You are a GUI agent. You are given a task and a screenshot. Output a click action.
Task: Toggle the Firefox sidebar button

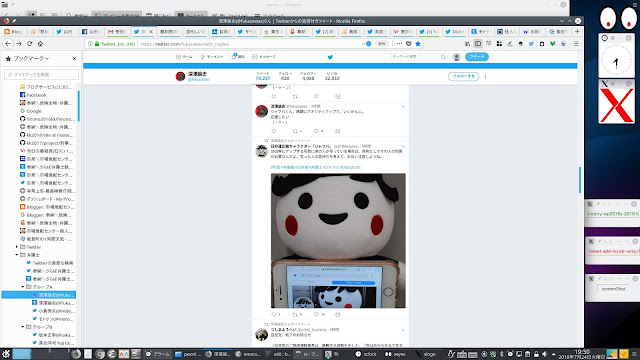point(478,44)
